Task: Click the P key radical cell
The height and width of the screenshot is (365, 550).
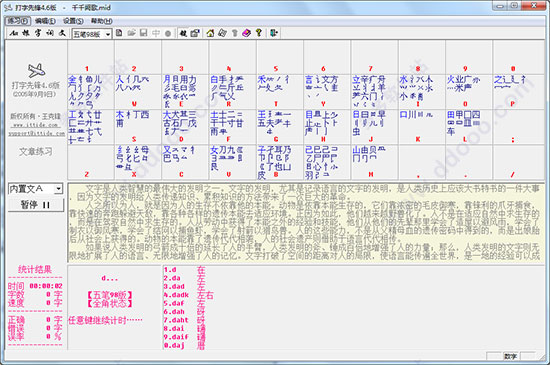Action: point(518,92)
